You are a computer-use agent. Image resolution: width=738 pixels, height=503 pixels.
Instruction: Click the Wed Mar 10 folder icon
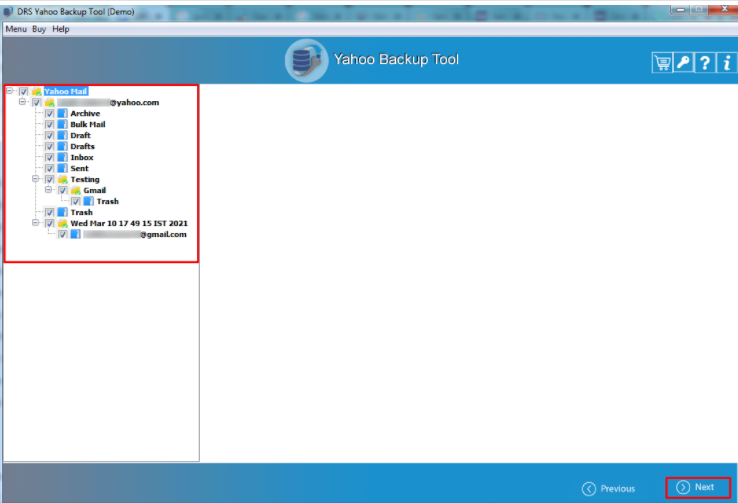pos(63,224)
